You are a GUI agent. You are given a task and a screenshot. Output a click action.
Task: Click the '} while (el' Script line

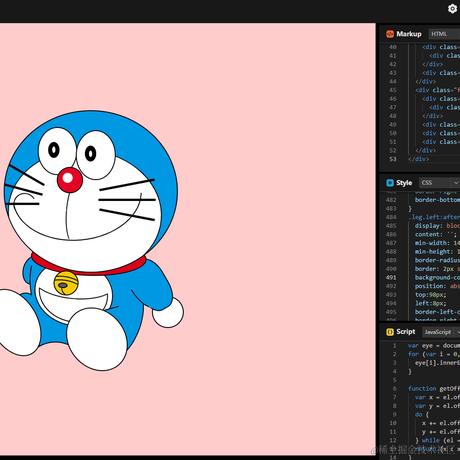[437, 440]
